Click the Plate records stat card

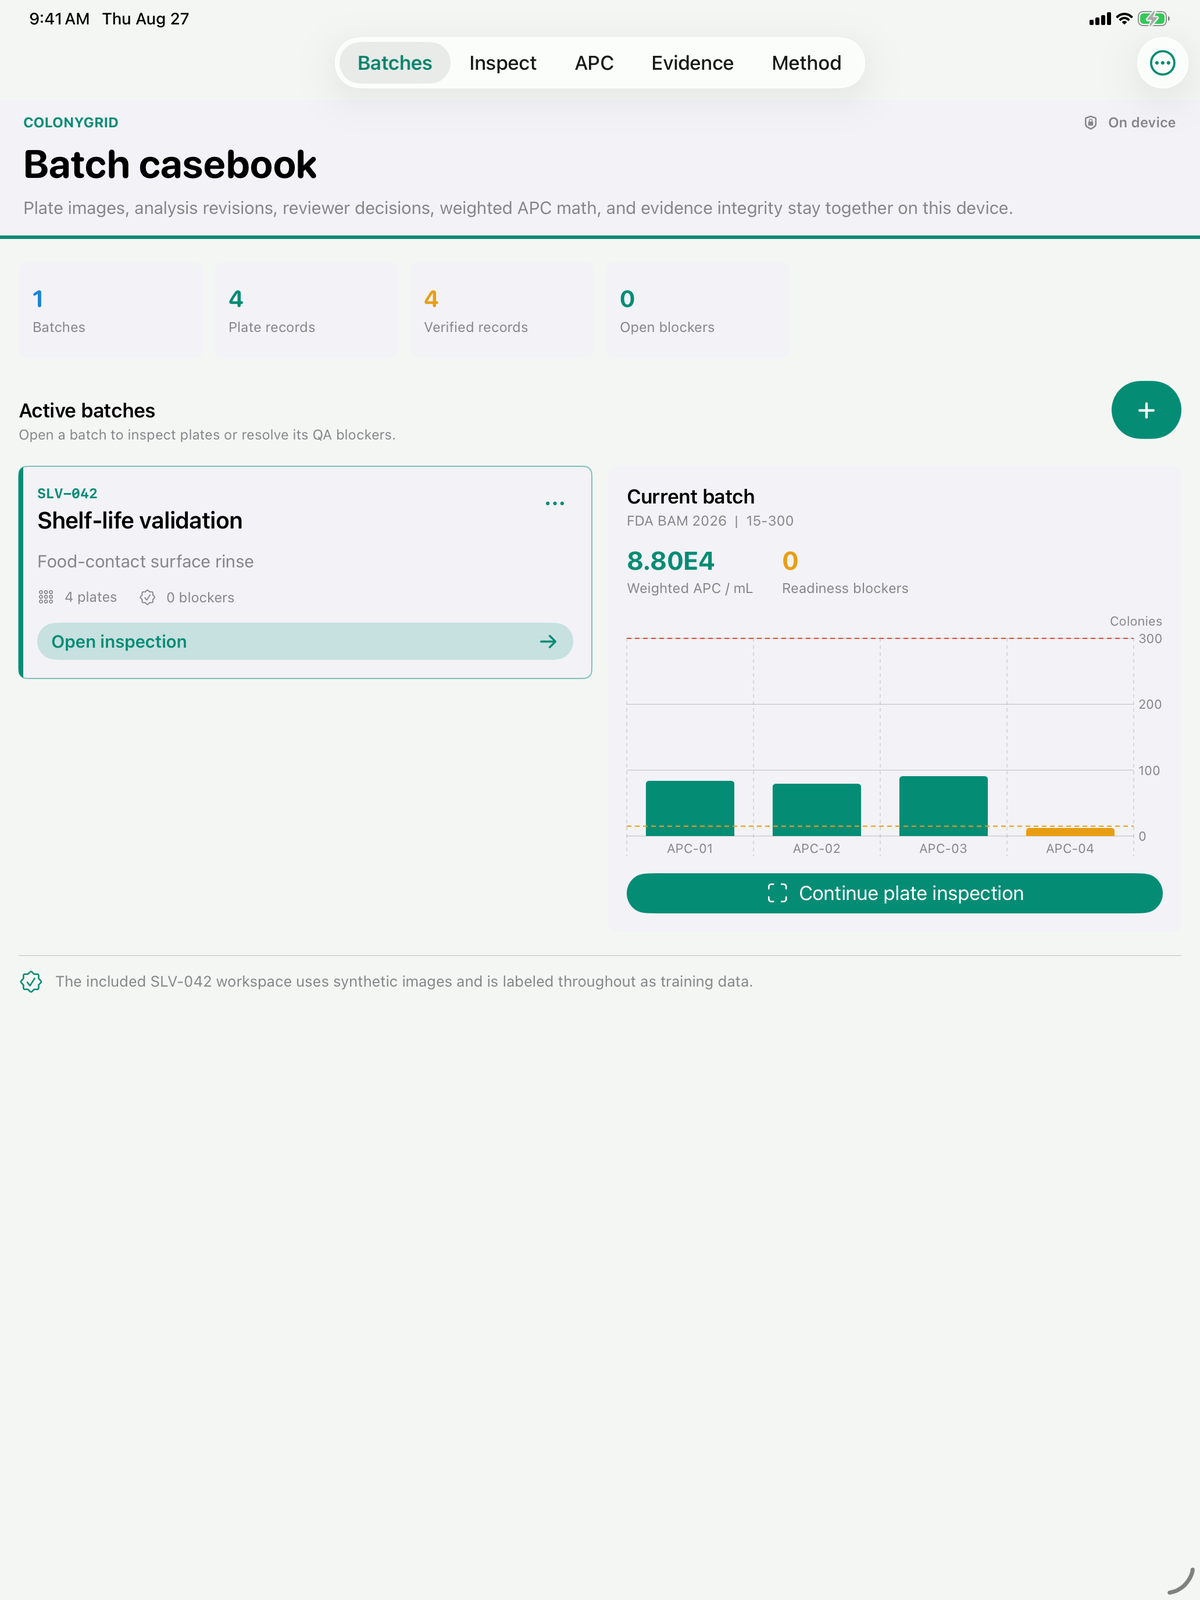(x=306, y=310)
